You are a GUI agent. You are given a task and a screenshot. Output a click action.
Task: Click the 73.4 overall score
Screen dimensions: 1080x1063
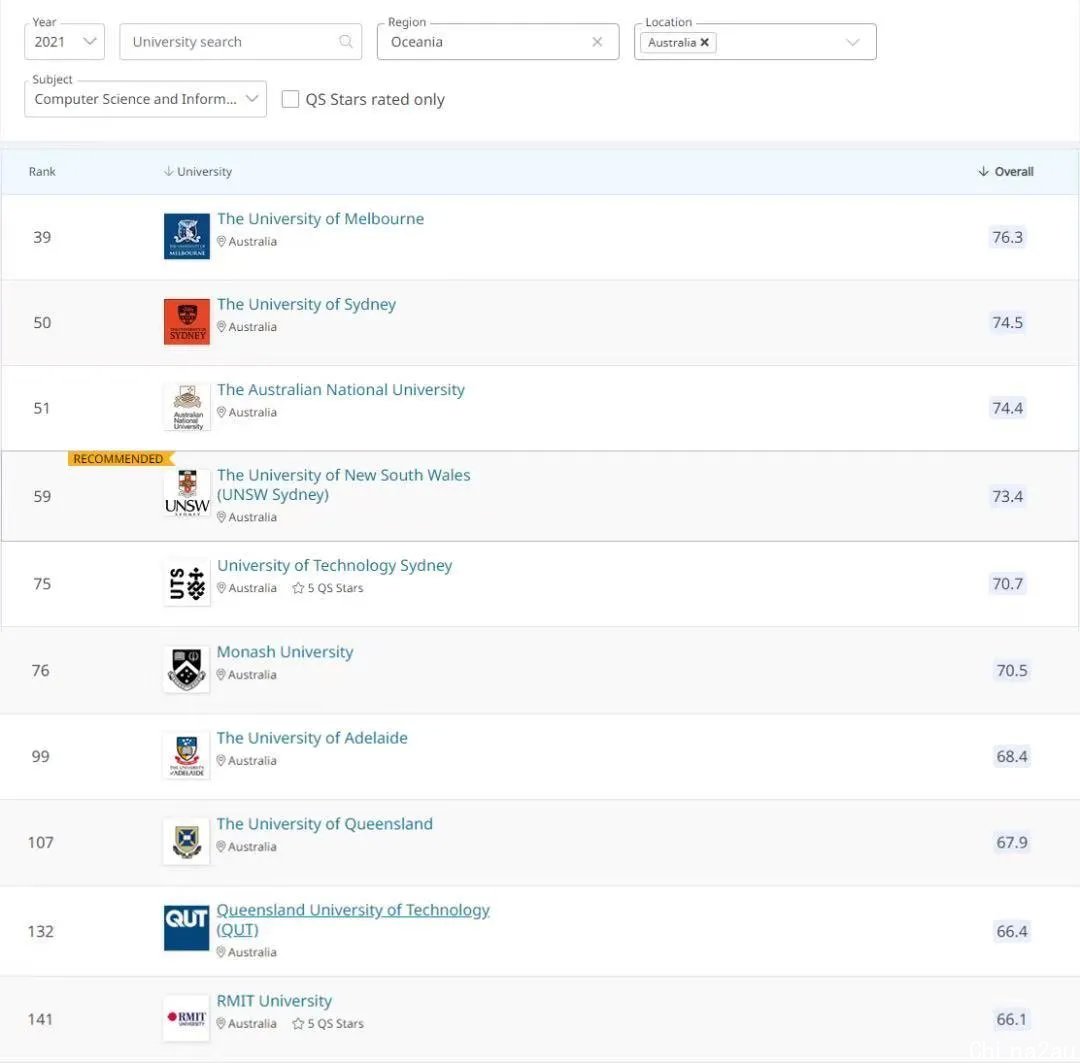click(1007, 496)
